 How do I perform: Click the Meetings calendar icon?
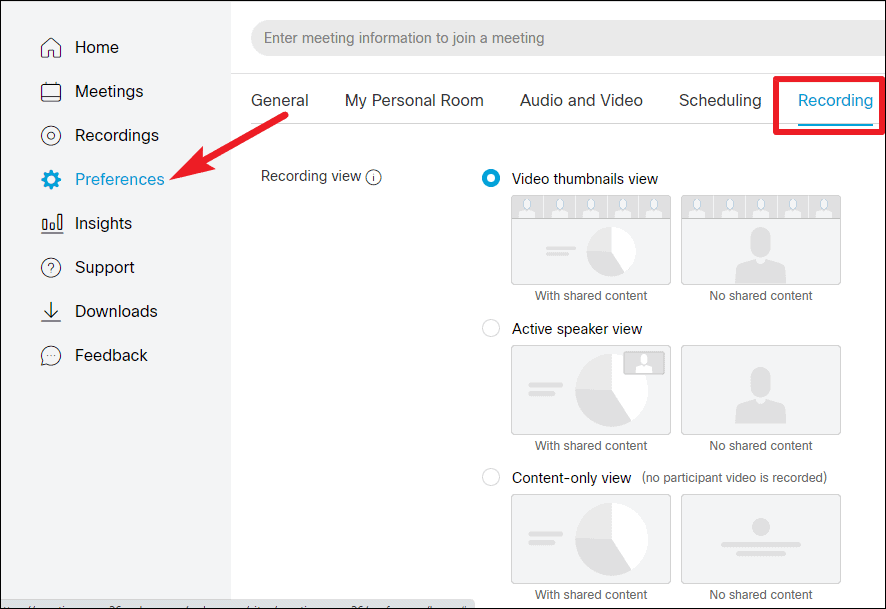[51, 92]
